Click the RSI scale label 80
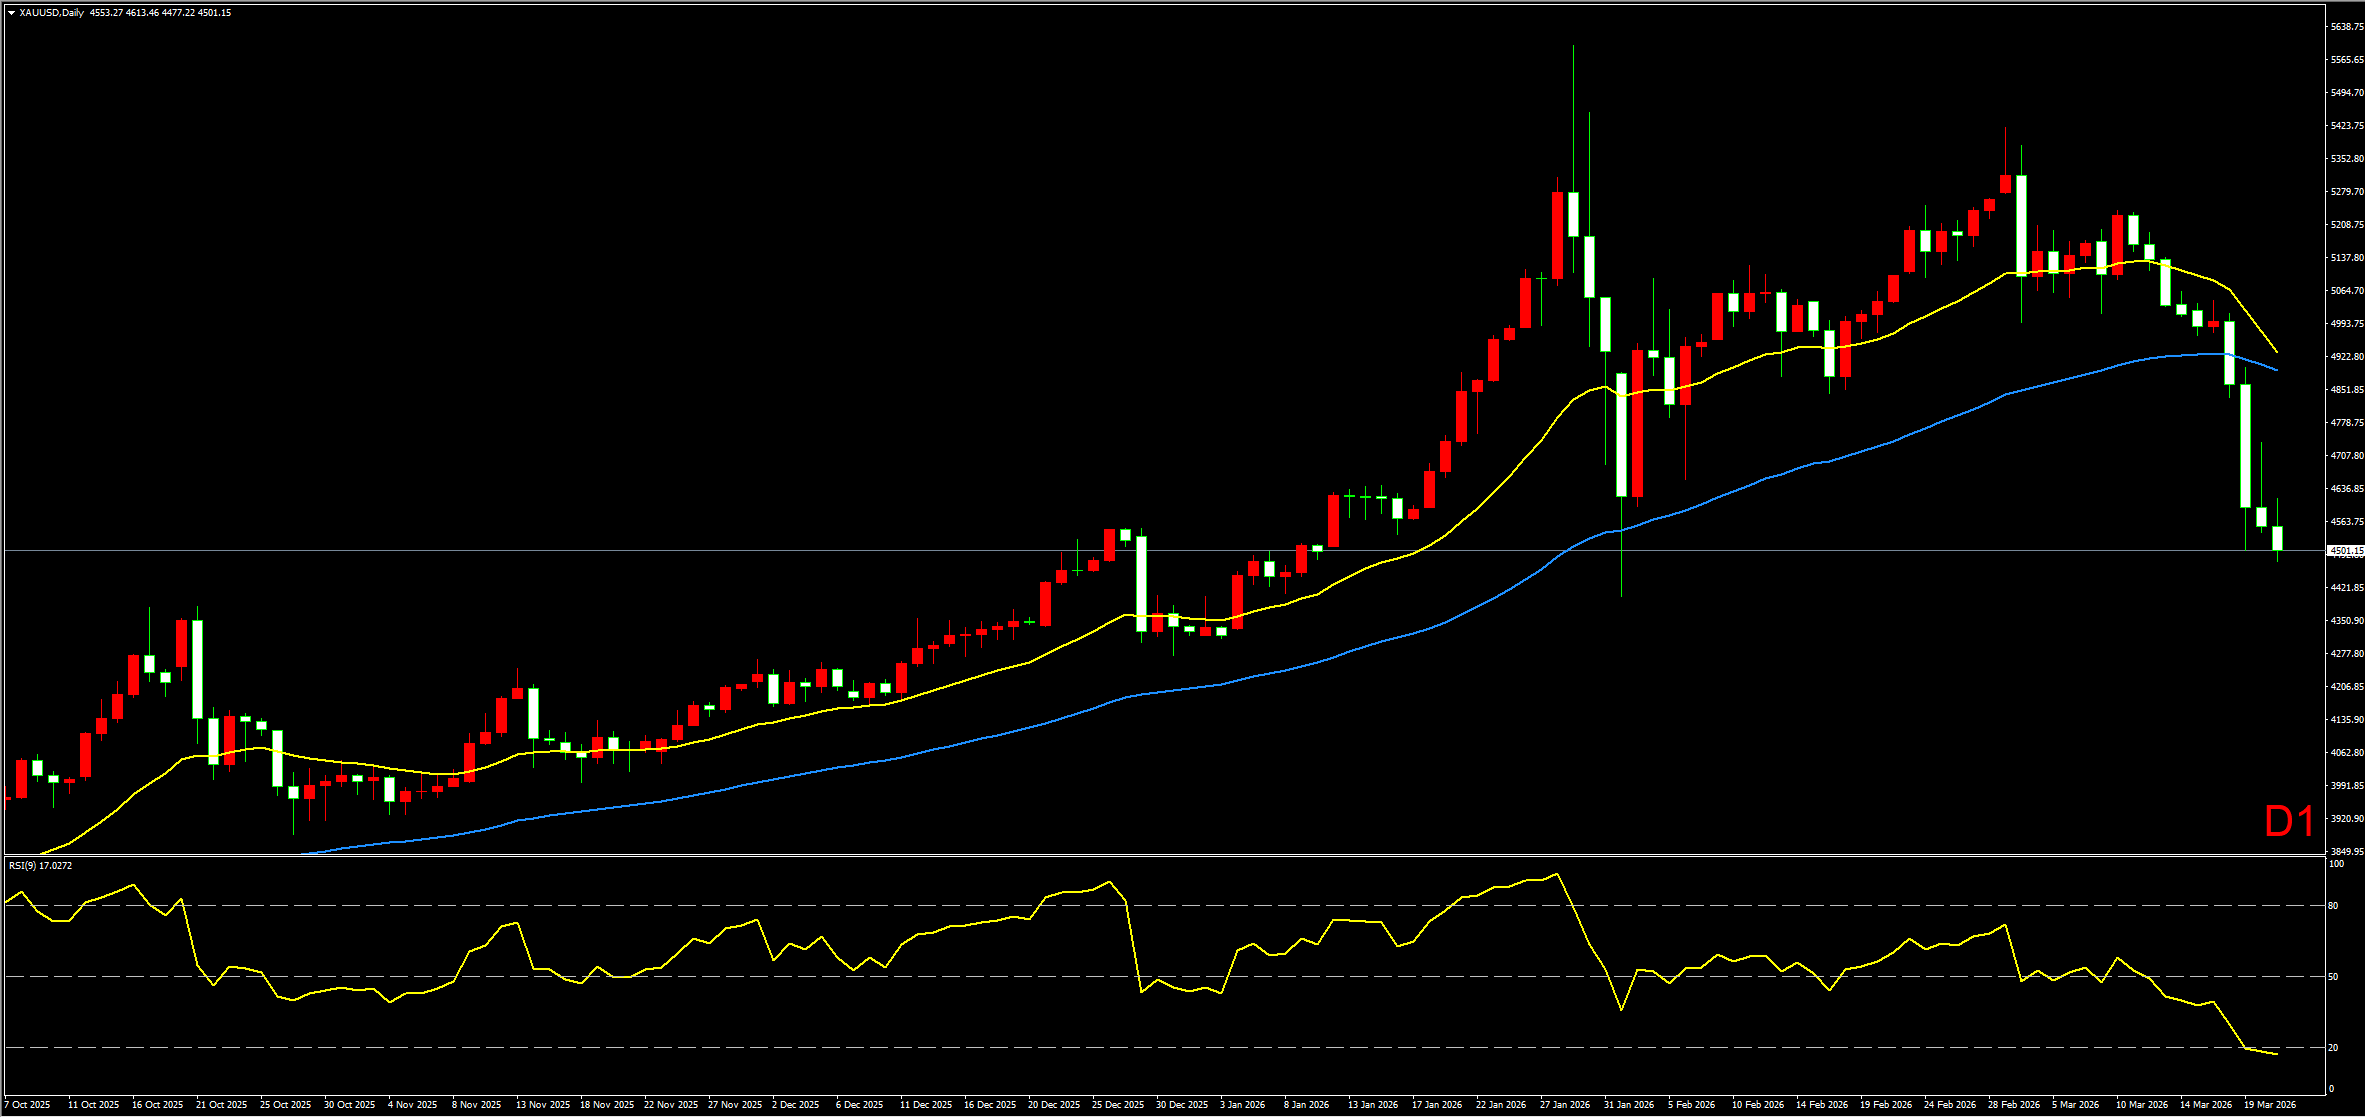Viewport: 2365px width, 1118px height. pyautogui.click(x=2333, y=906)
